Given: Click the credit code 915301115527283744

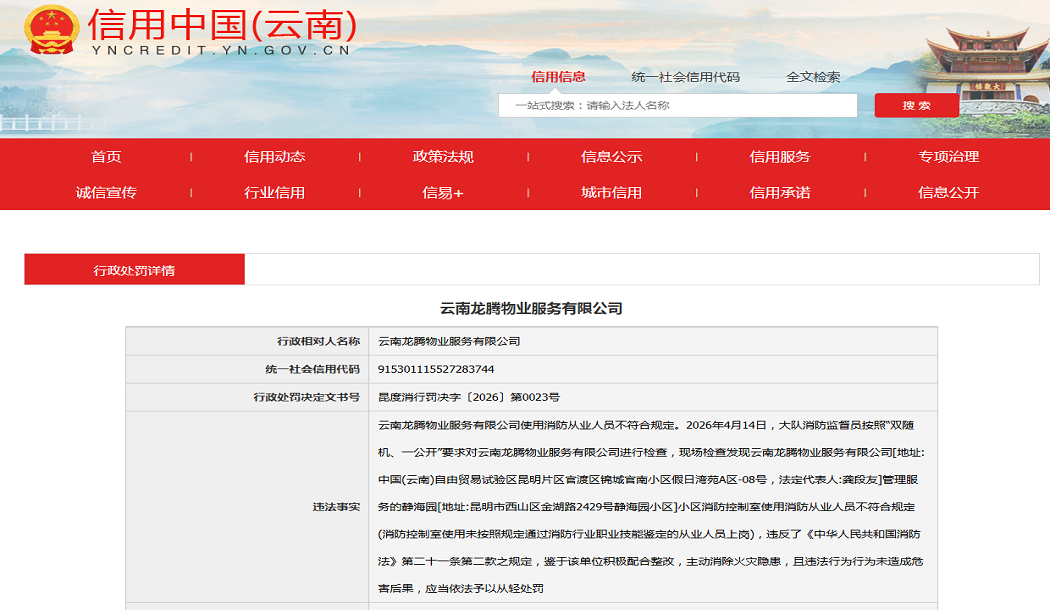Looking at the screenshot, I should pos(436,370).
